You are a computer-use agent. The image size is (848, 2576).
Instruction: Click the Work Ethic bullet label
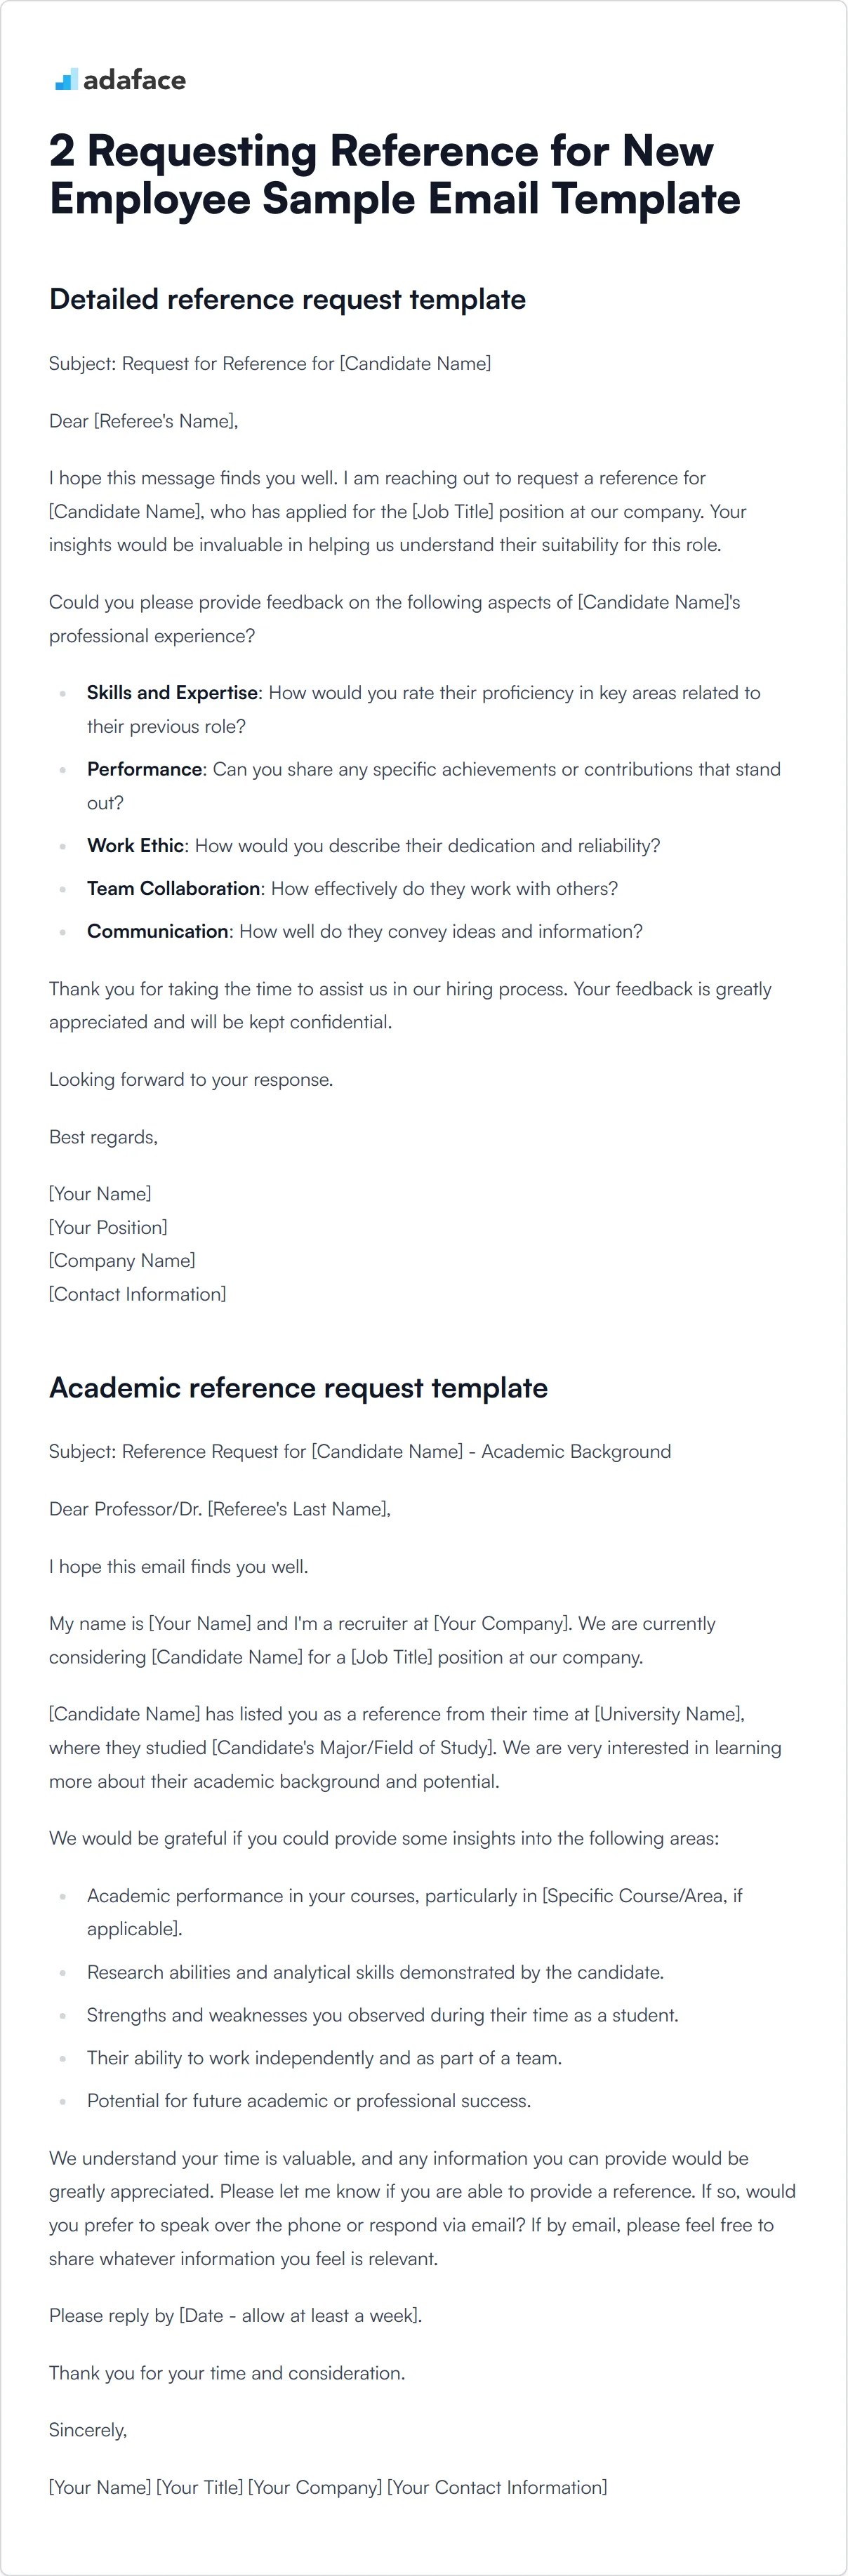135,846
